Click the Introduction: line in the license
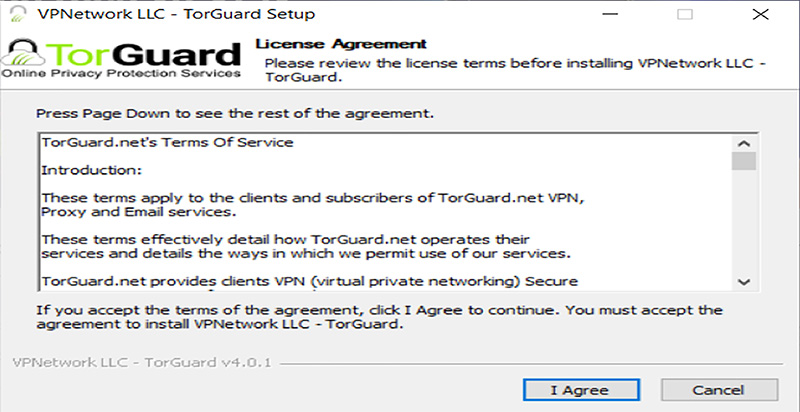800x412 pixels. (x=91, y=170)
